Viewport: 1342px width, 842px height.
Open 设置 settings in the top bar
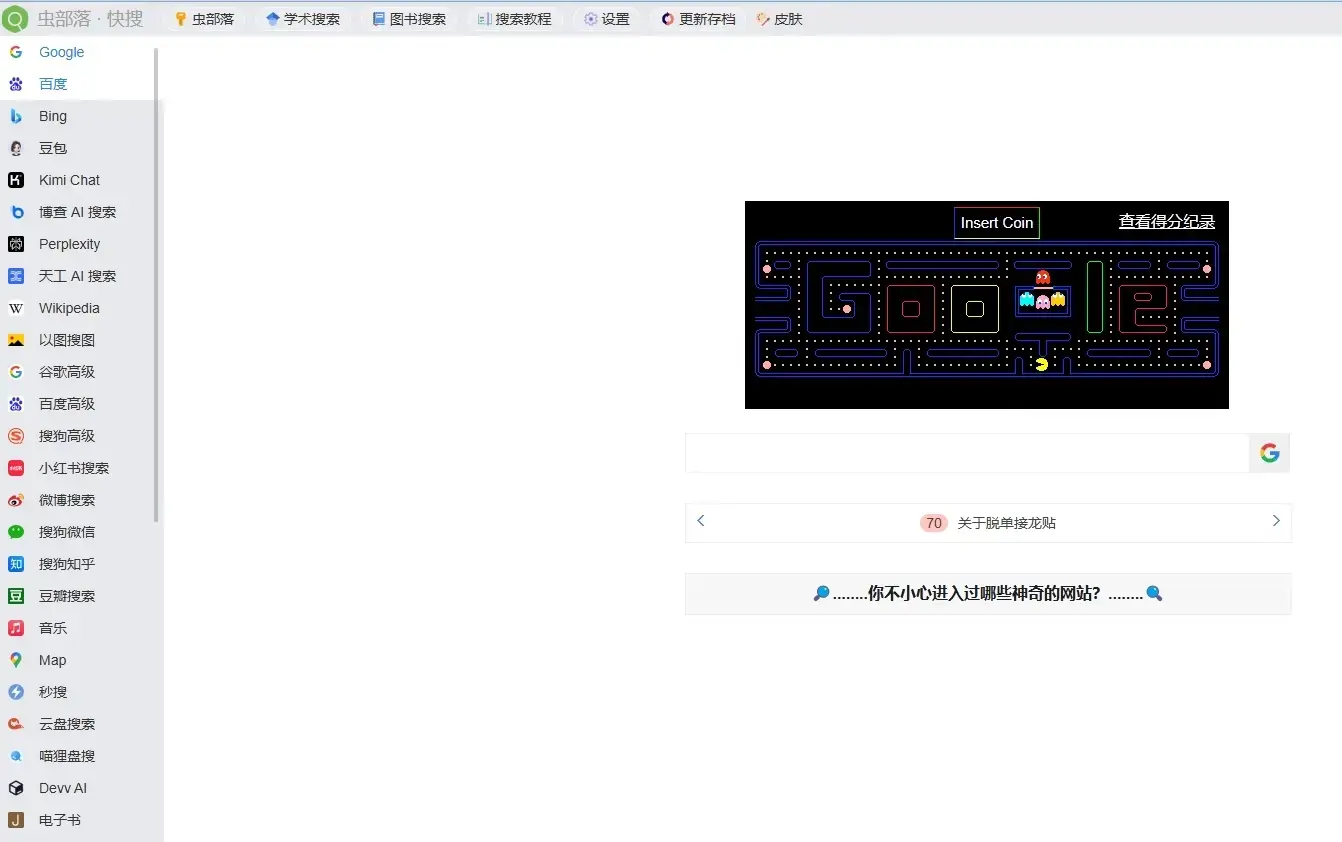pos(607,19)
